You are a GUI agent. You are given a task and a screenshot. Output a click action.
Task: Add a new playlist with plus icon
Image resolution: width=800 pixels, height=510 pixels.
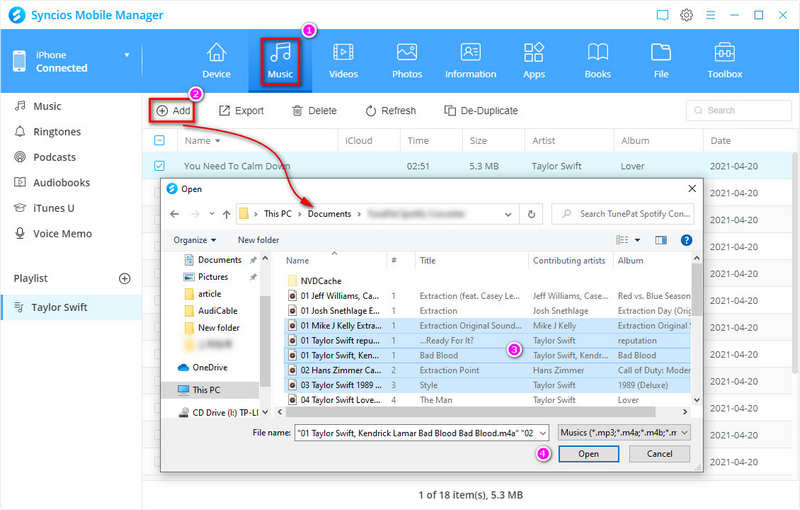[x=124, y=278]
